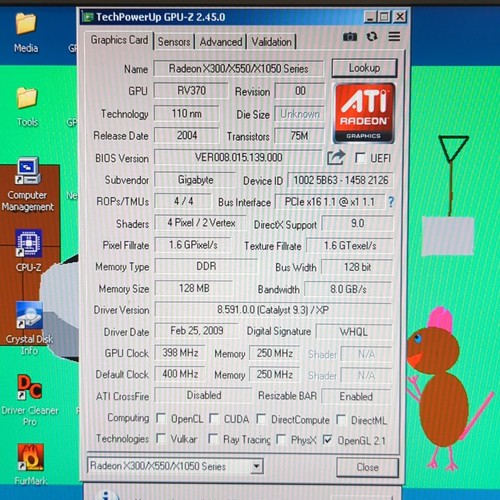
Task: Open Driver Cleaner Pro shortcut
Action: 30,400
